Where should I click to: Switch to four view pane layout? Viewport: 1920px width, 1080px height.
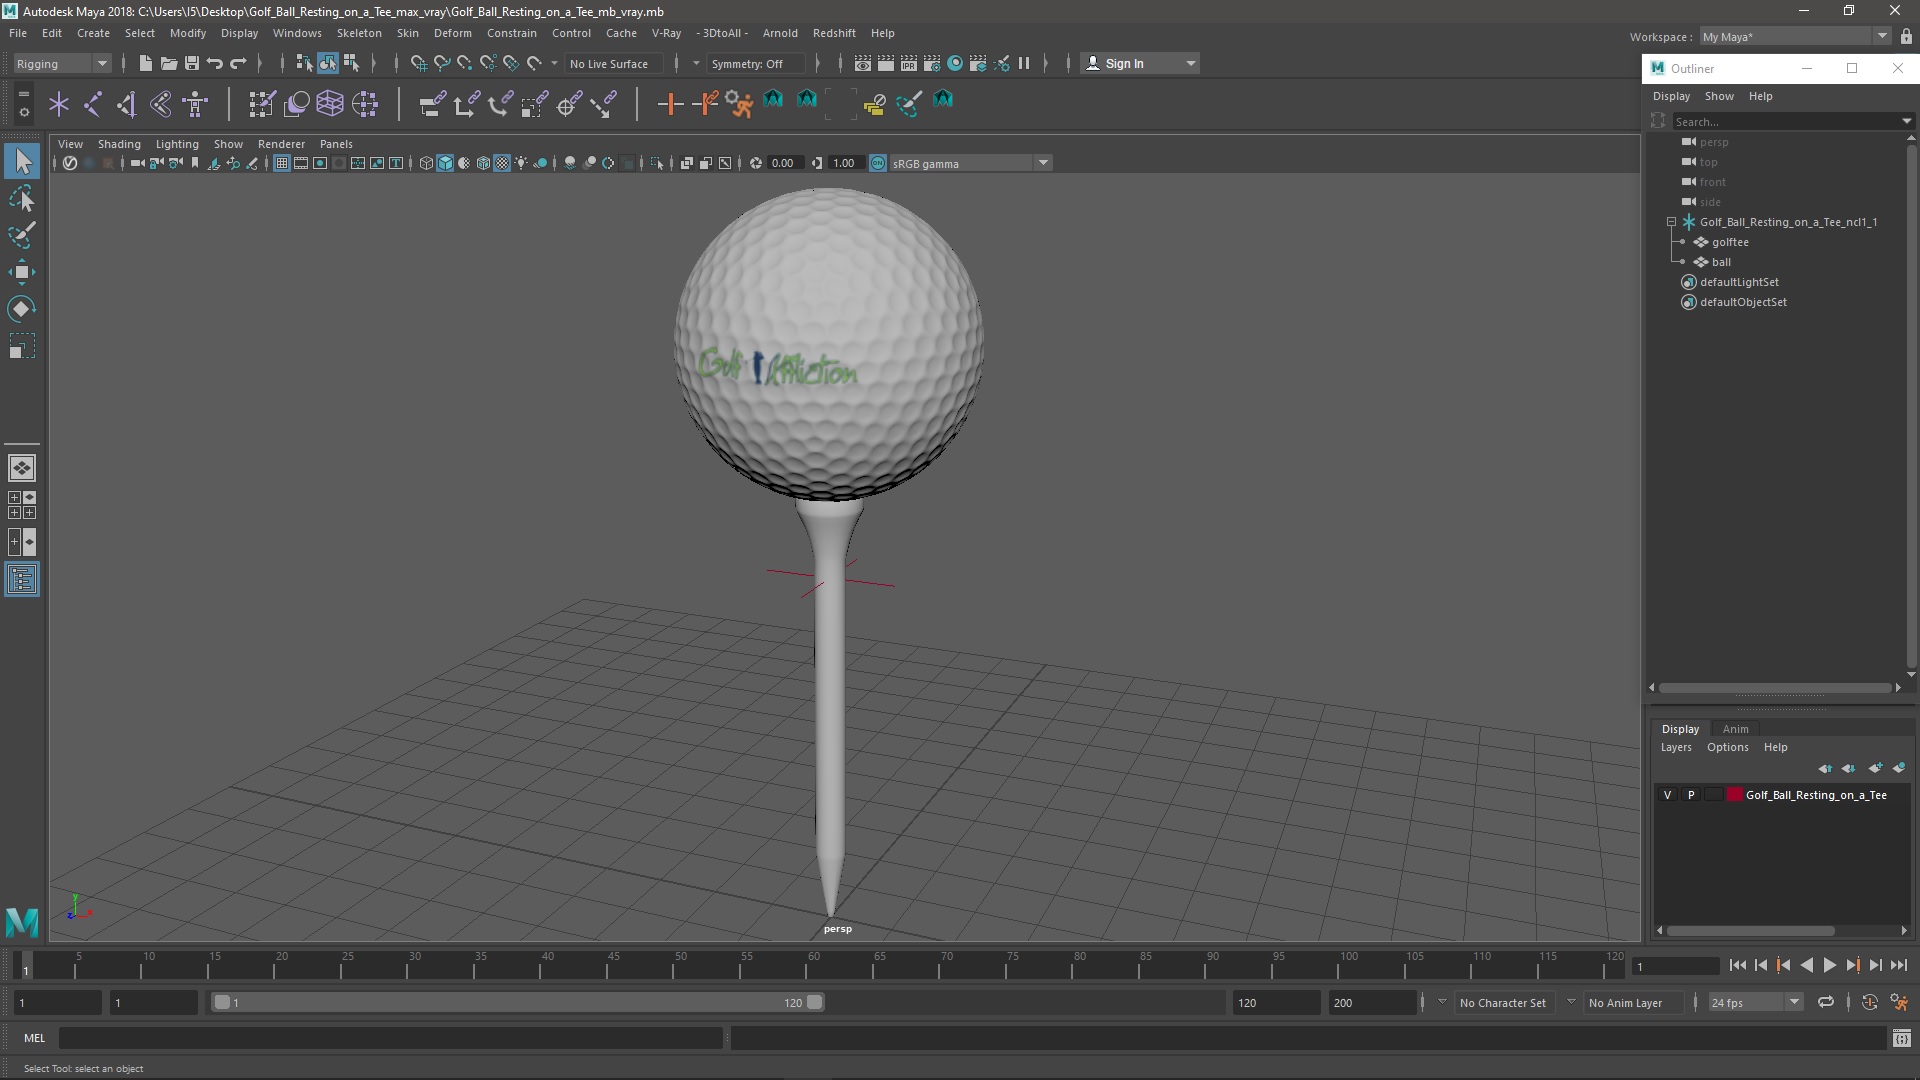tap(22, 505)
